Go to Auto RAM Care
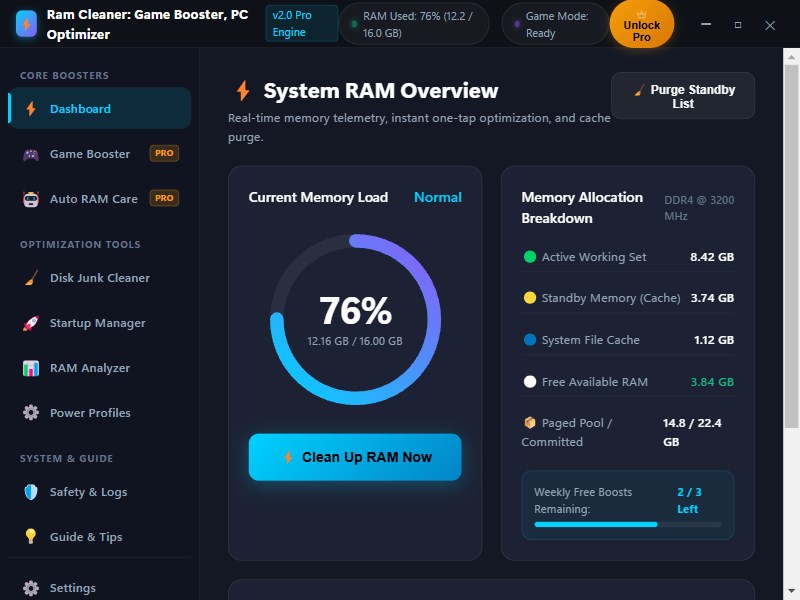The image size is (800, 600). pos(99,198)
